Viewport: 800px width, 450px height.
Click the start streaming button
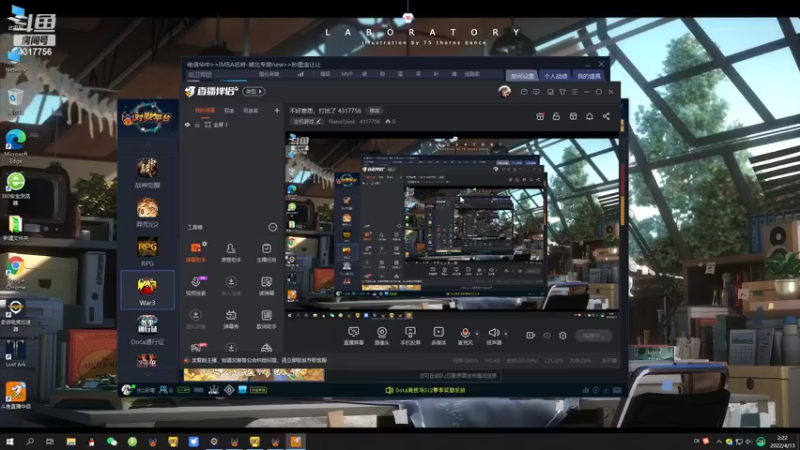click(593, 336)
